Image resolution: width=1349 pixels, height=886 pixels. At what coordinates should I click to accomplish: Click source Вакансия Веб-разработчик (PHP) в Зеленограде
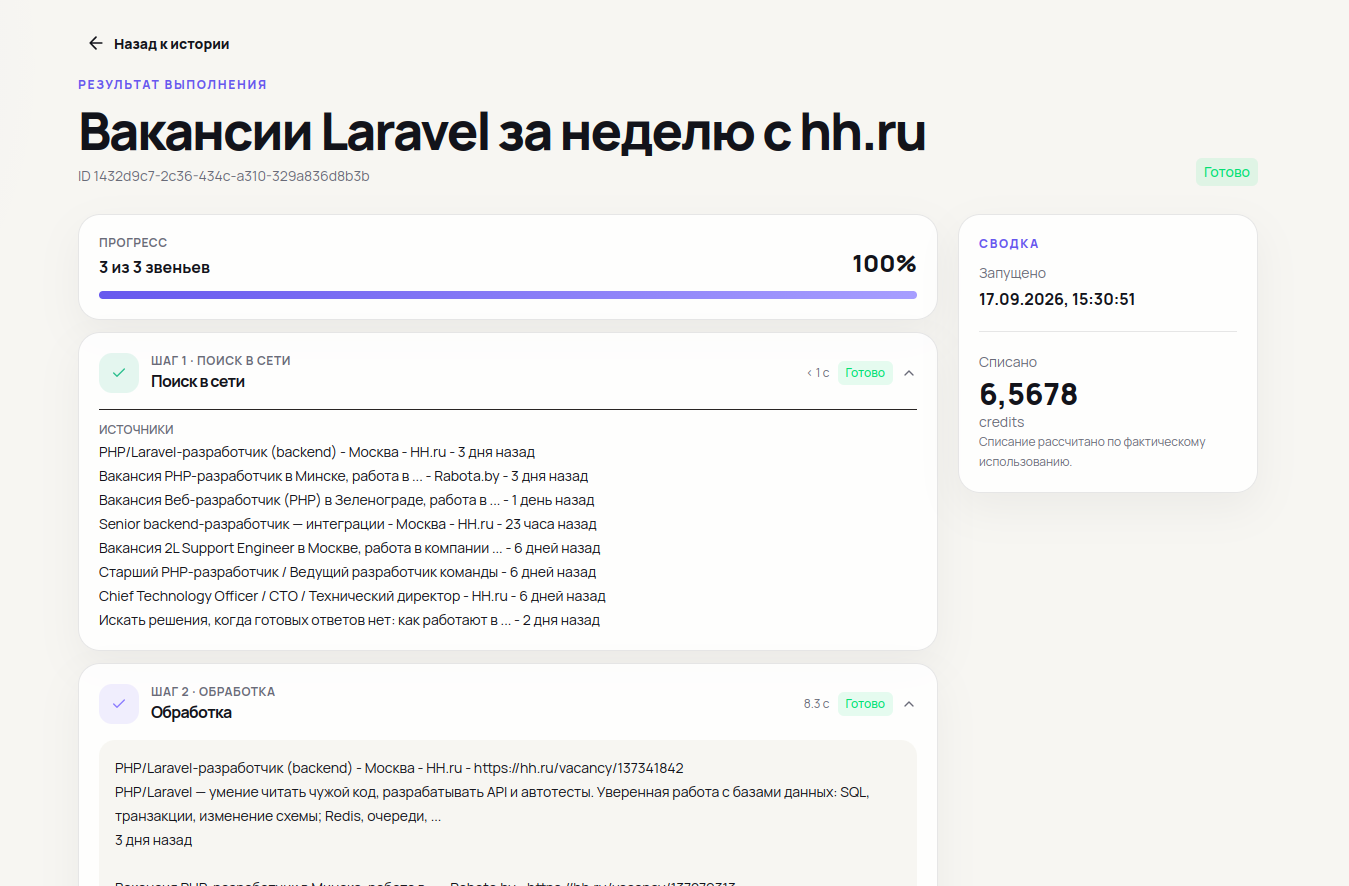346,500
